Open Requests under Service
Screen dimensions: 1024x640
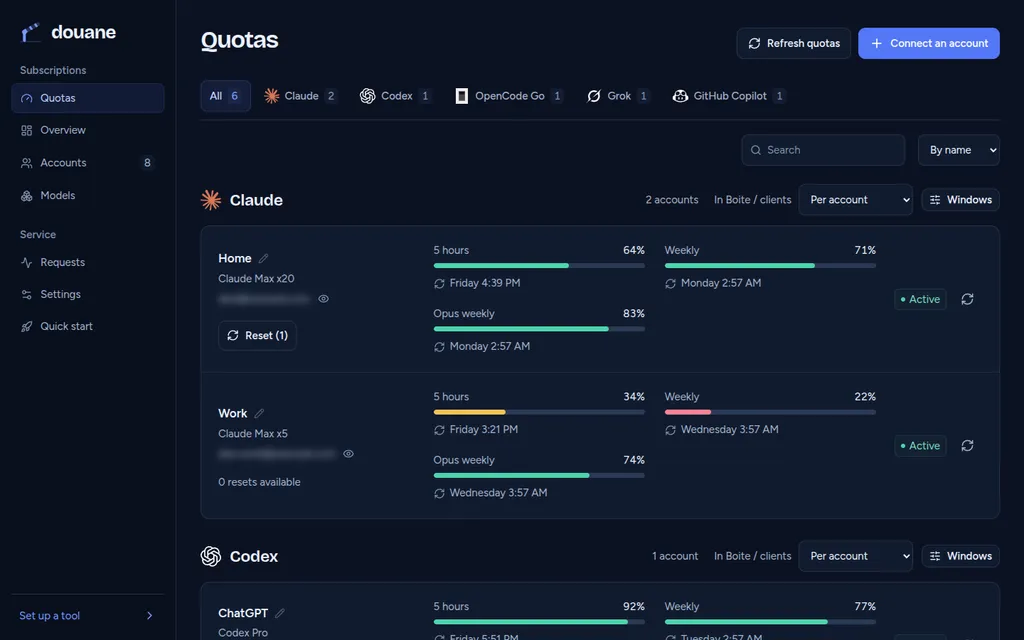pos(88,262)
